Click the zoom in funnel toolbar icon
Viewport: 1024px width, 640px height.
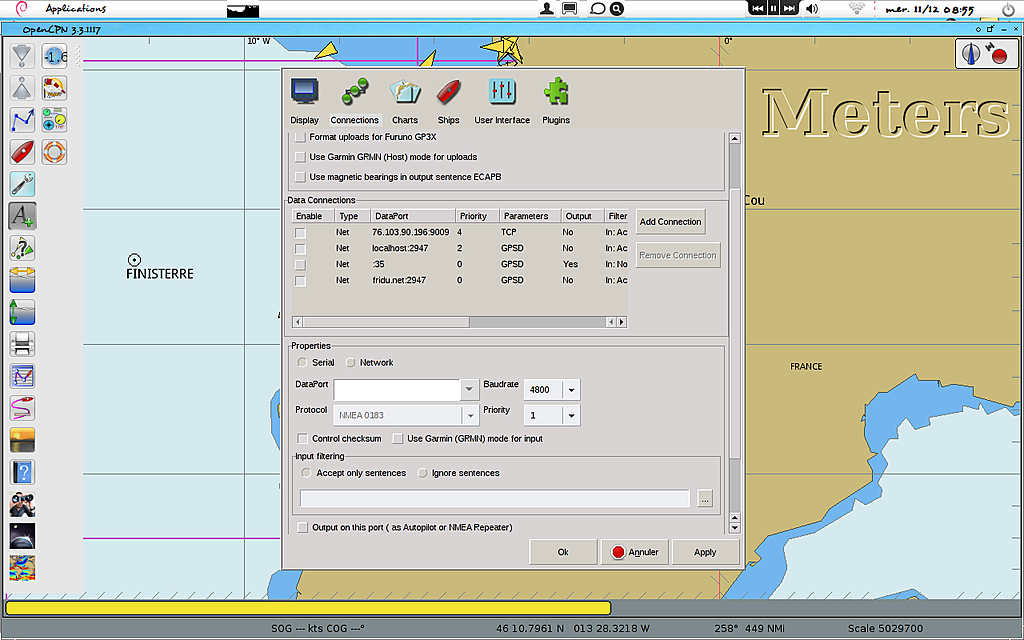click(22, 56)
